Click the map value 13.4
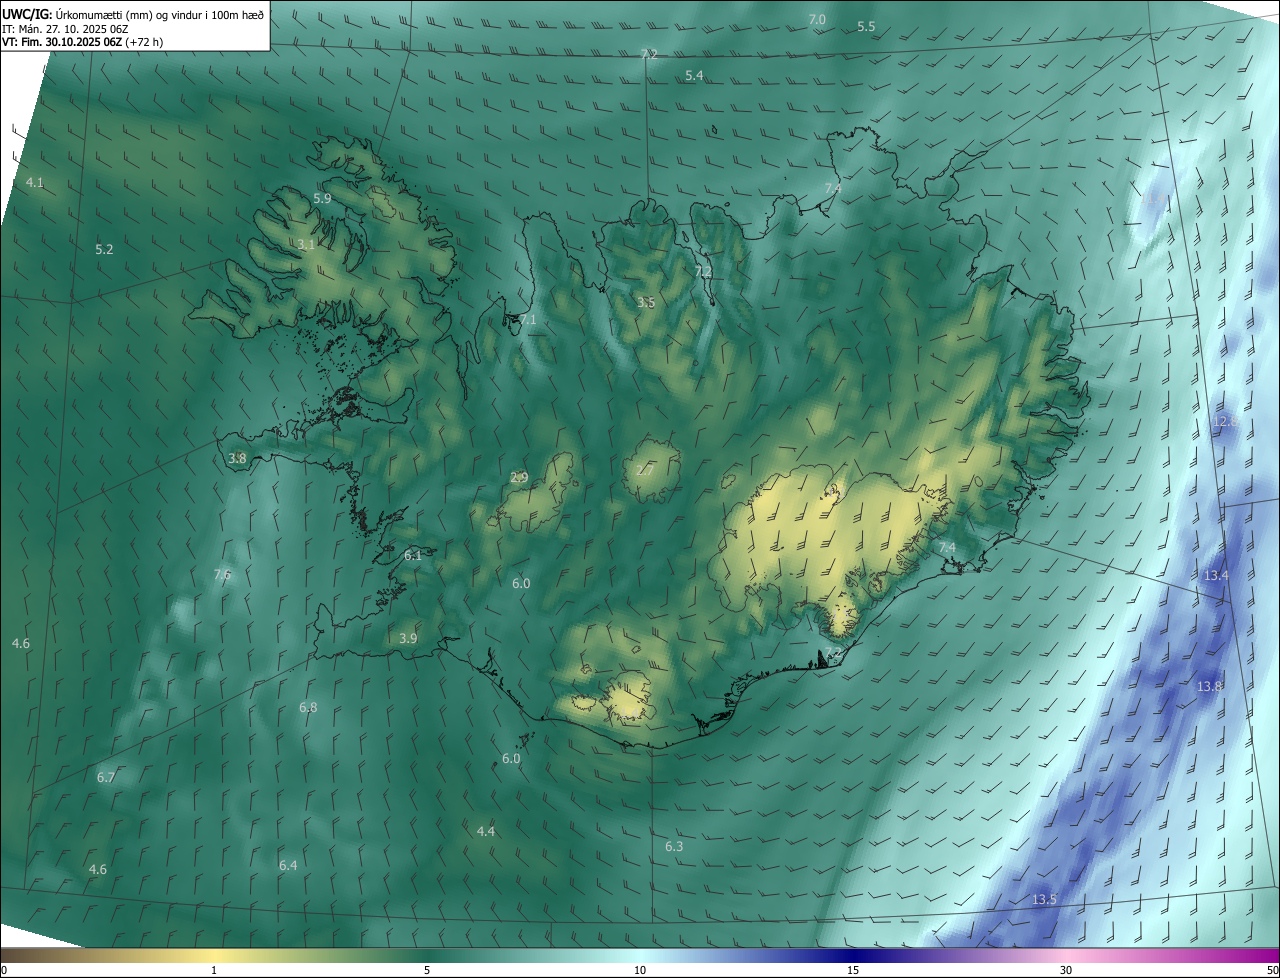1280x978 pixels. tap(1216, 576)
